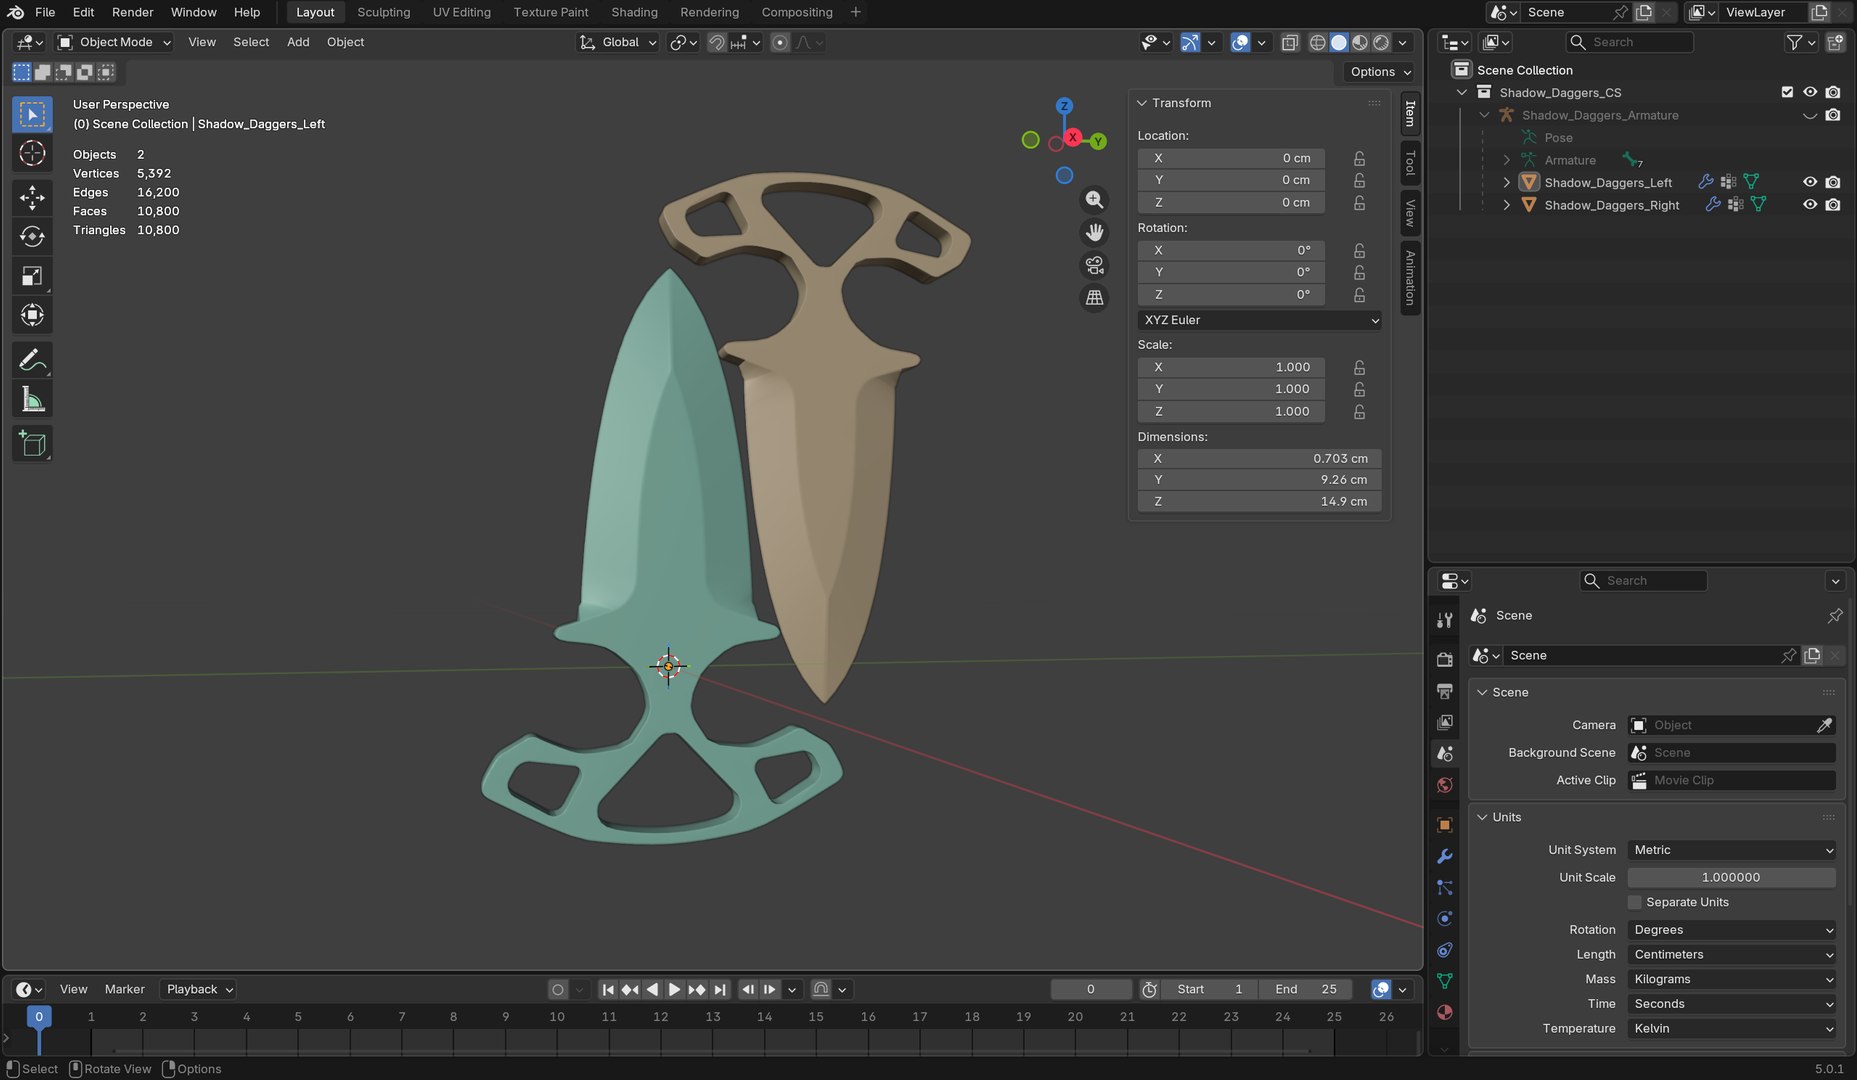1857x1080 pixels.
Task: Open the Length Centimeters dropdown
Action: click(1731, 955)
